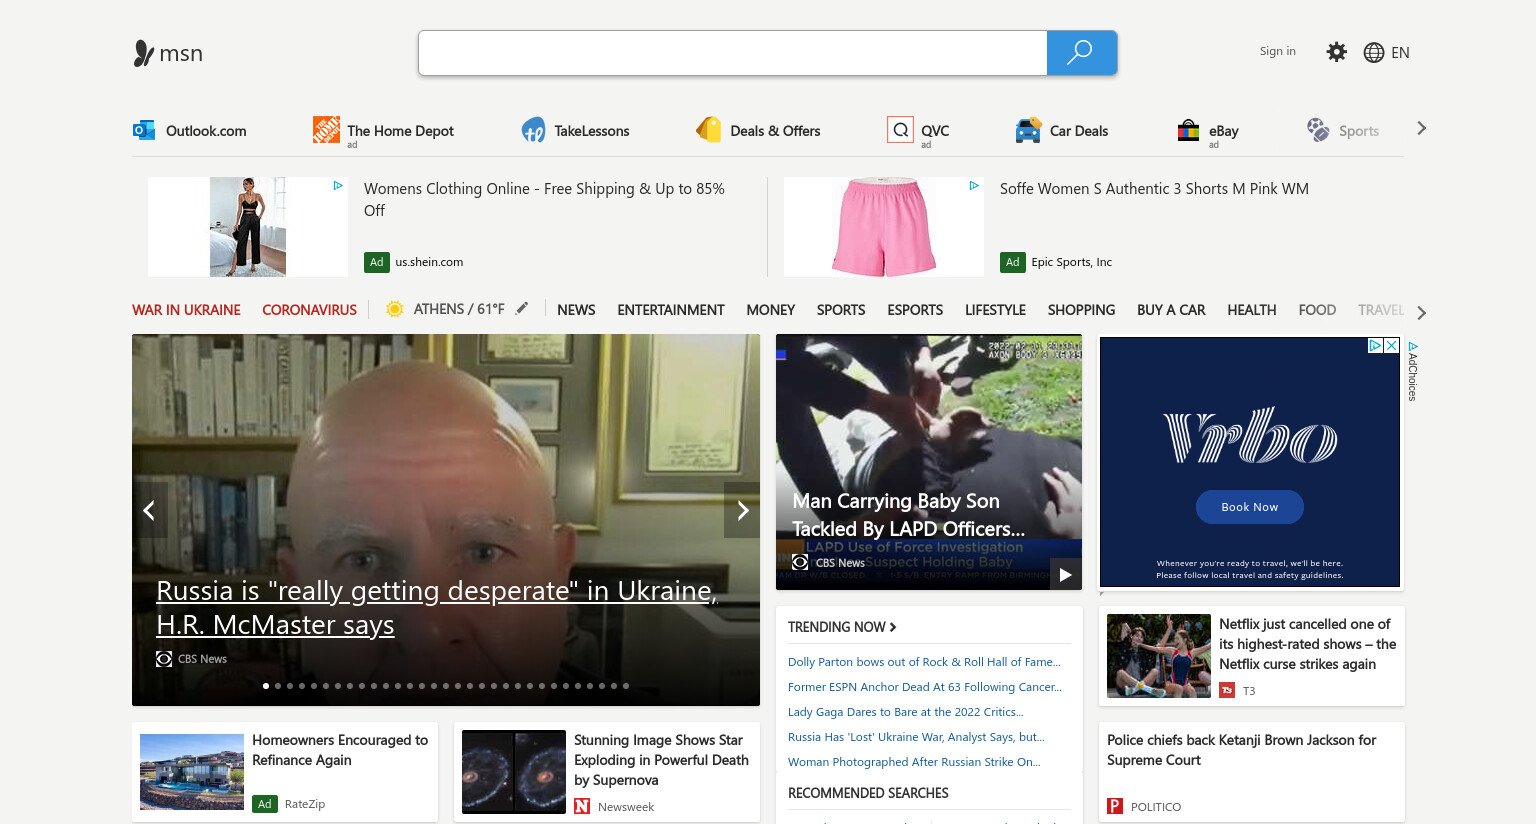Viewport: 1536px width, 824px height.
Task: Click the pink Soffe shorts thumbnail
Action: 884,227
